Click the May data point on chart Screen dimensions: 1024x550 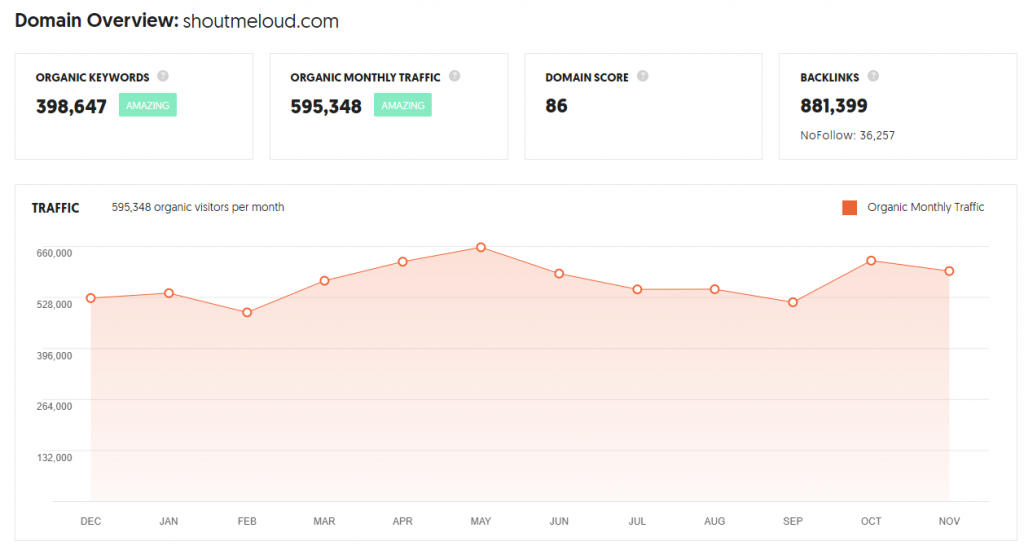pos(481,247)
